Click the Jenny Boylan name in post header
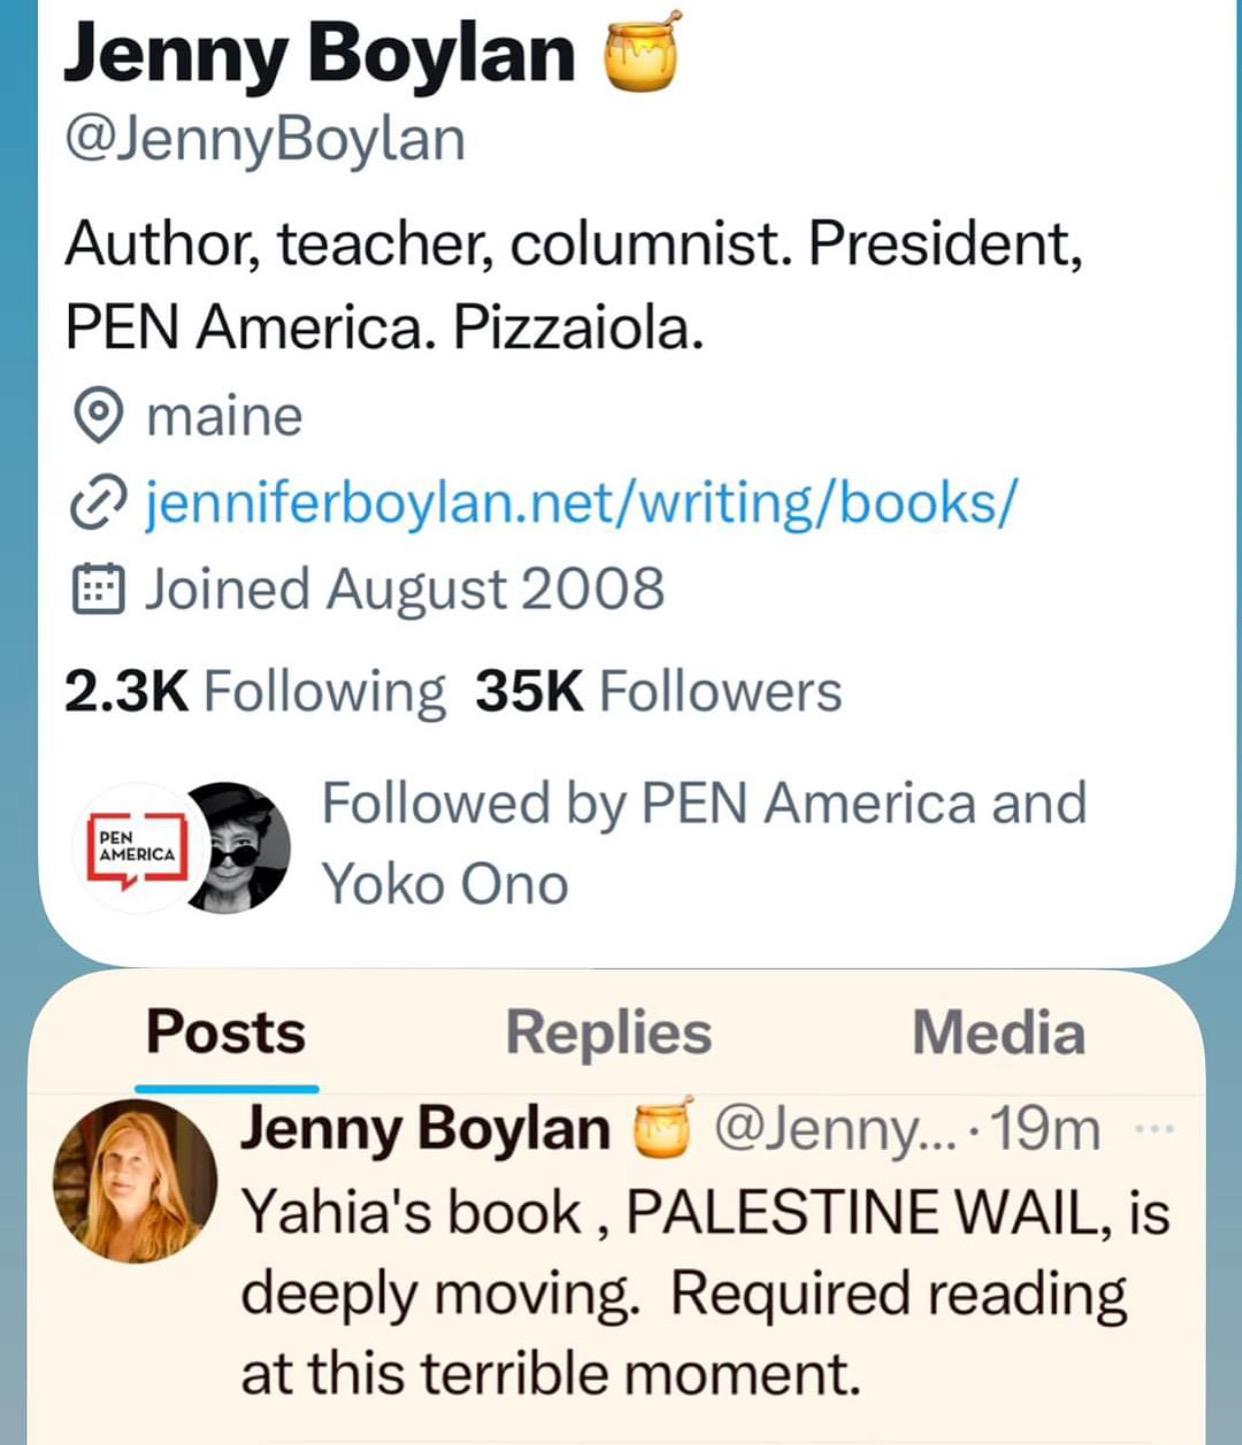The image size is (1242, 1445). pyautogui.click(x=425, y=1128)
